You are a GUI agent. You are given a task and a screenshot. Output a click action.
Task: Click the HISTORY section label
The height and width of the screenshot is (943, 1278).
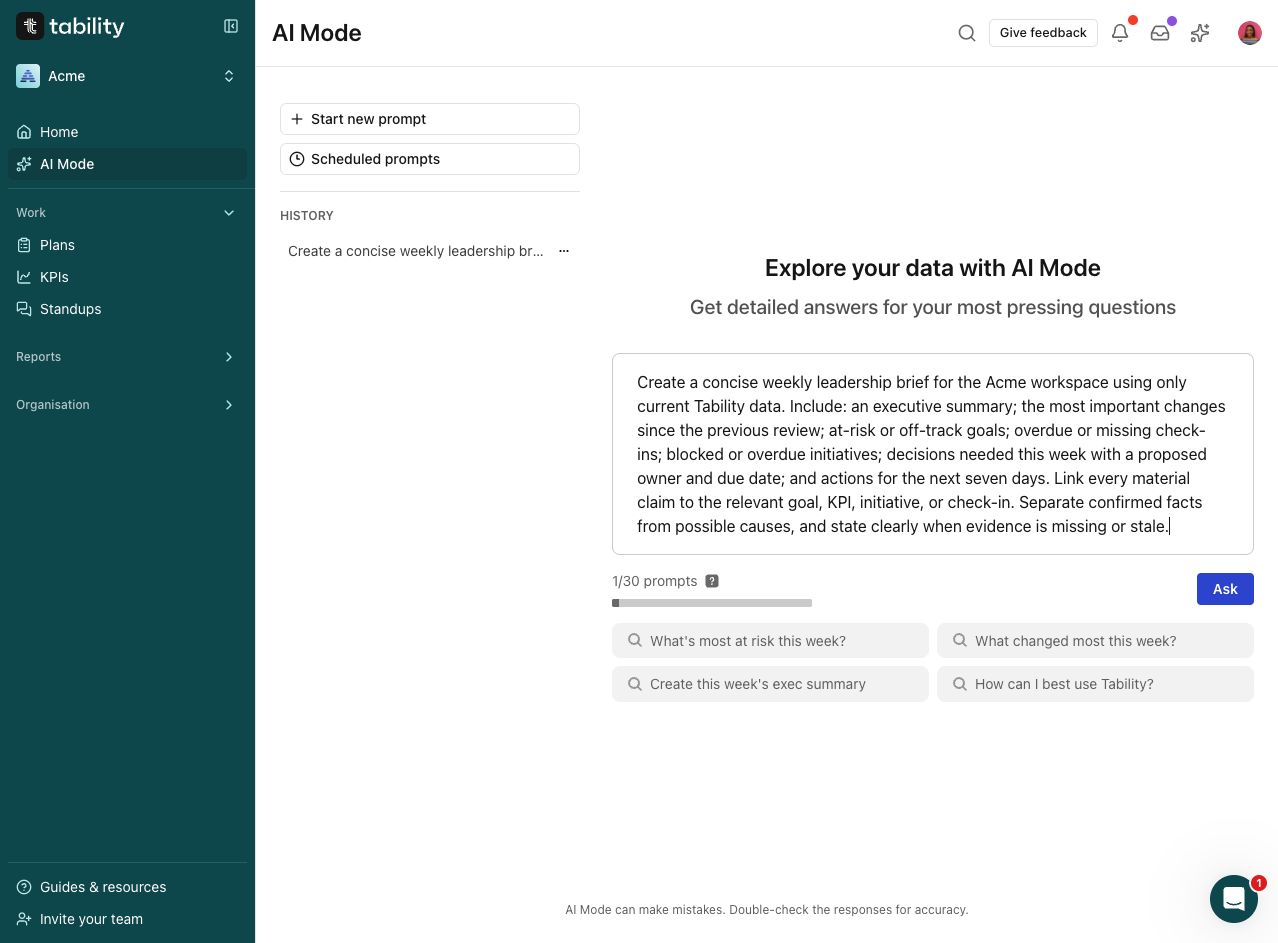pos(307,216)
